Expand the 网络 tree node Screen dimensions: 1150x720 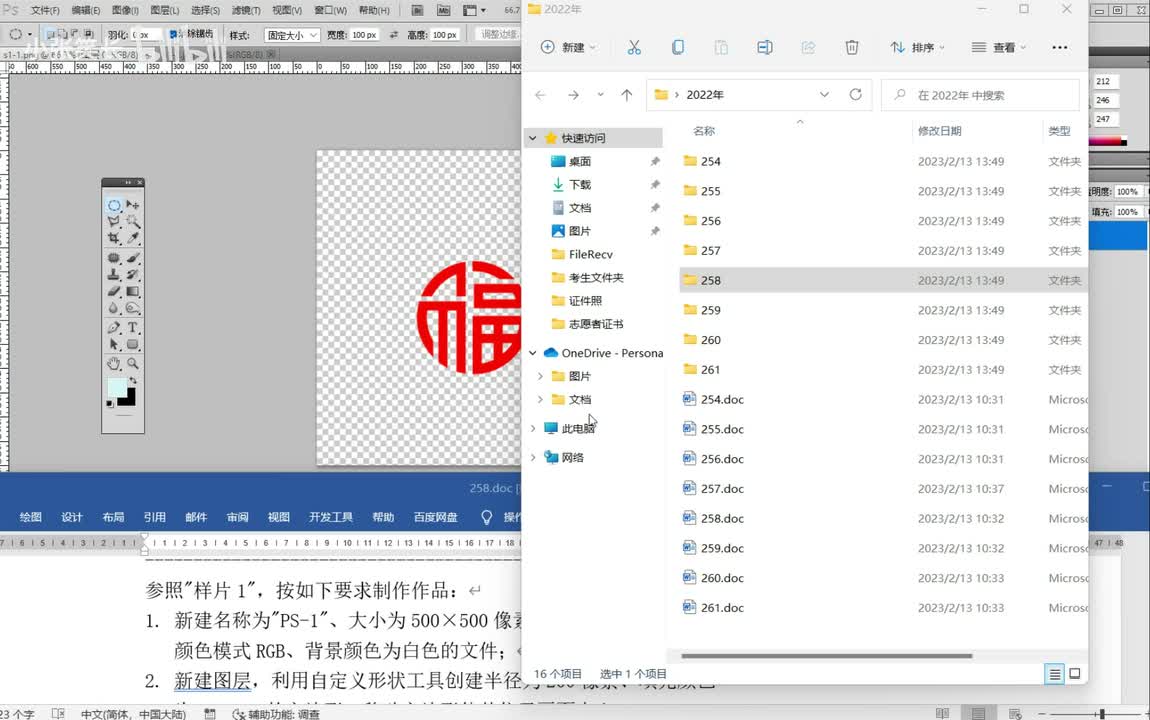tap(533, 458)
